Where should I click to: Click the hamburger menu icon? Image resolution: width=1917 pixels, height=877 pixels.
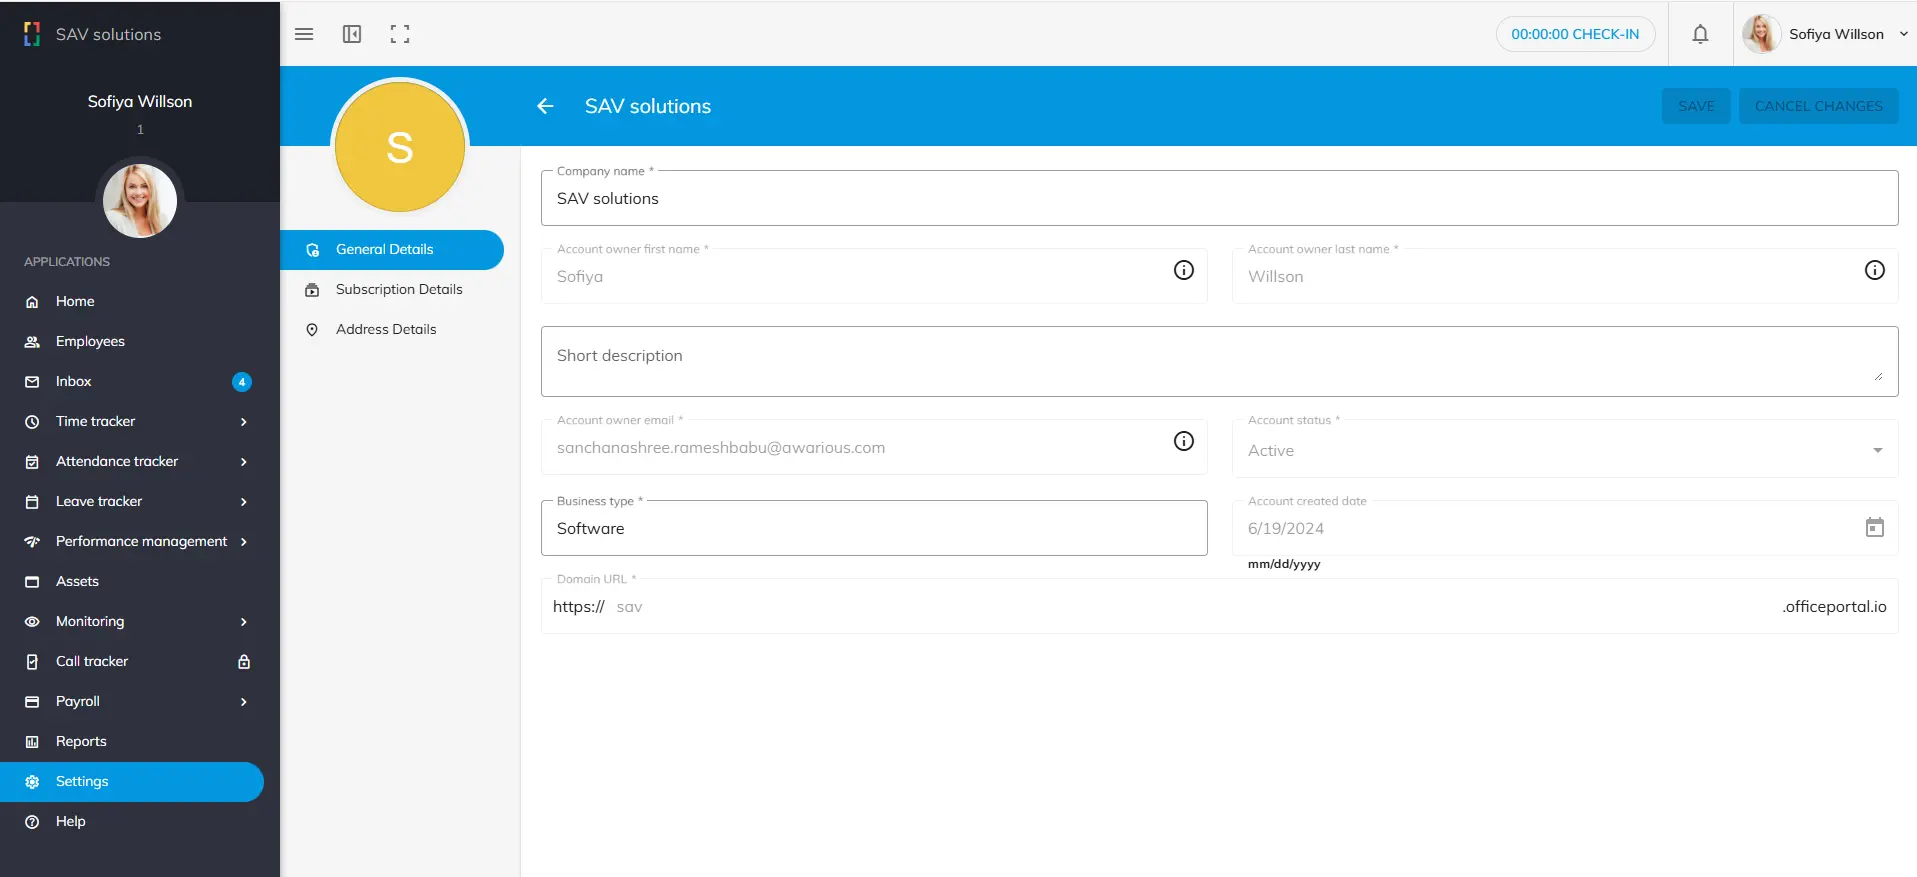tap(304, 34)
